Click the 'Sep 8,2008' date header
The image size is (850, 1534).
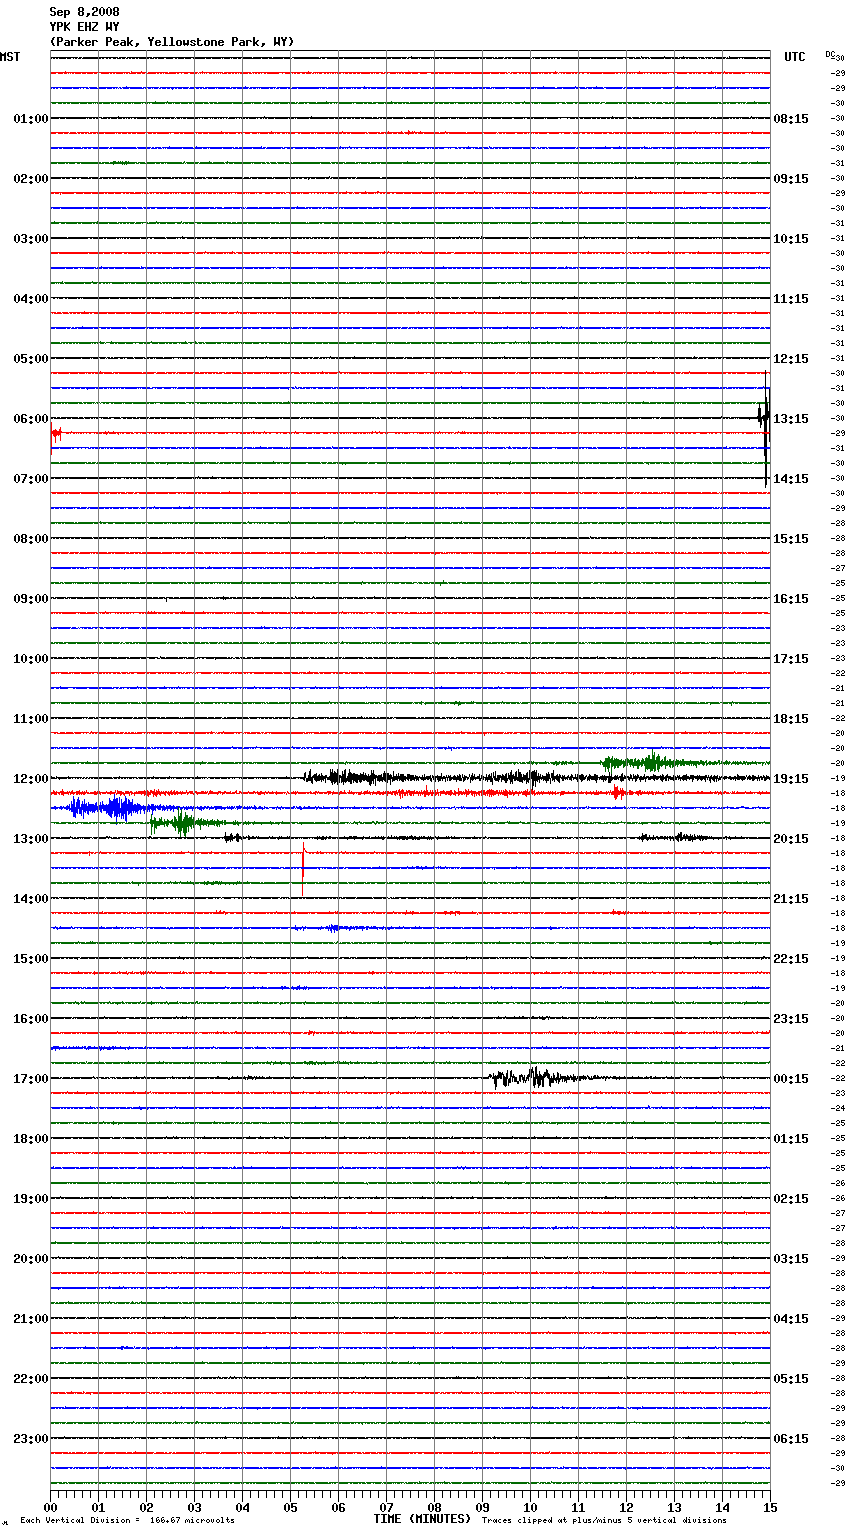pos(84,12)
